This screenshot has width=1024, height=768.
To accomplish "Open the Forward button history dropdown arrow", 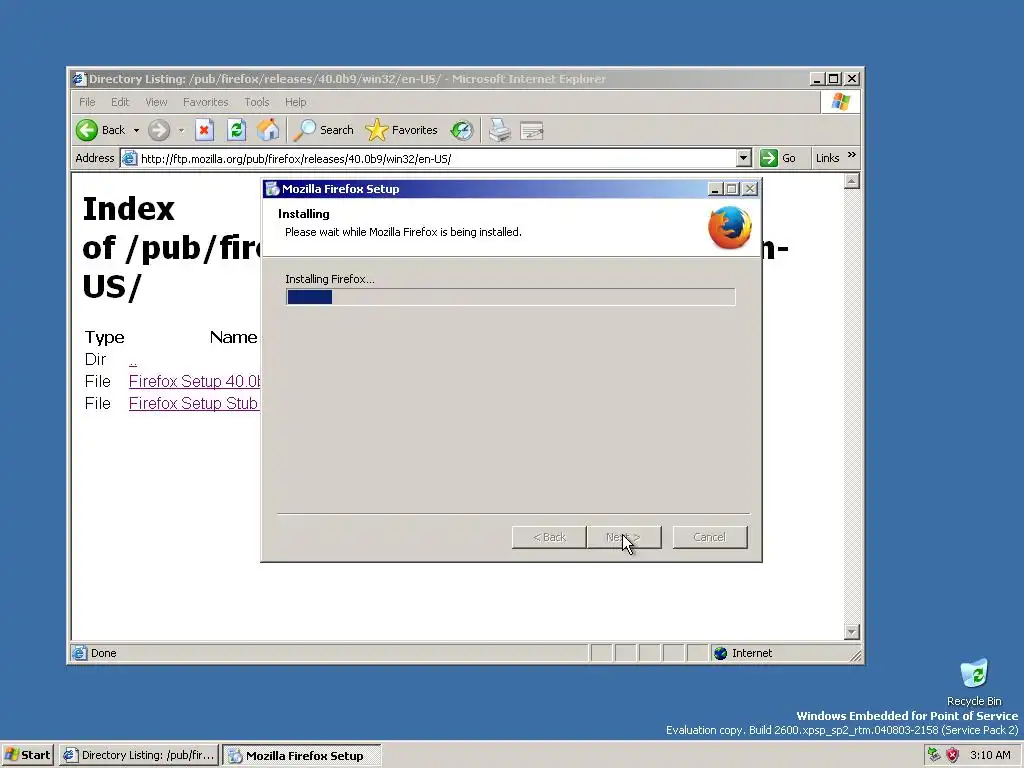I will (181, 131).
